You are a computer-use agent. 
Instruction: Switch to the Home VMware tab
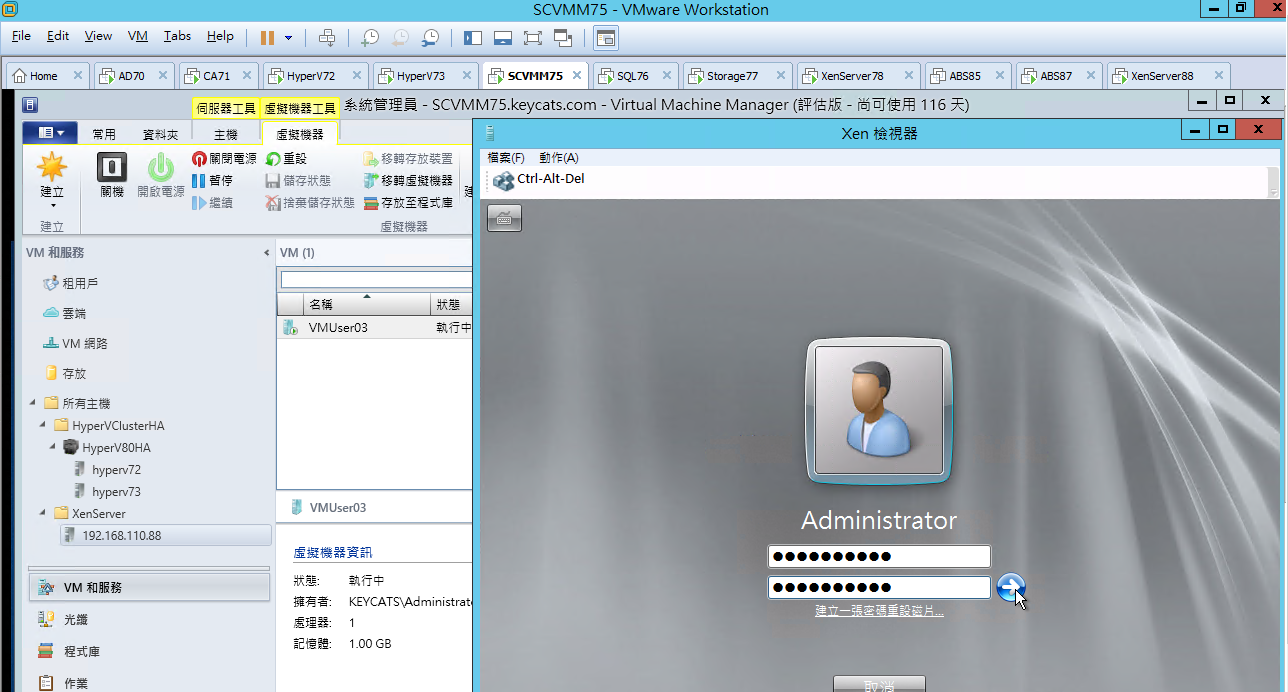point(47,76)
